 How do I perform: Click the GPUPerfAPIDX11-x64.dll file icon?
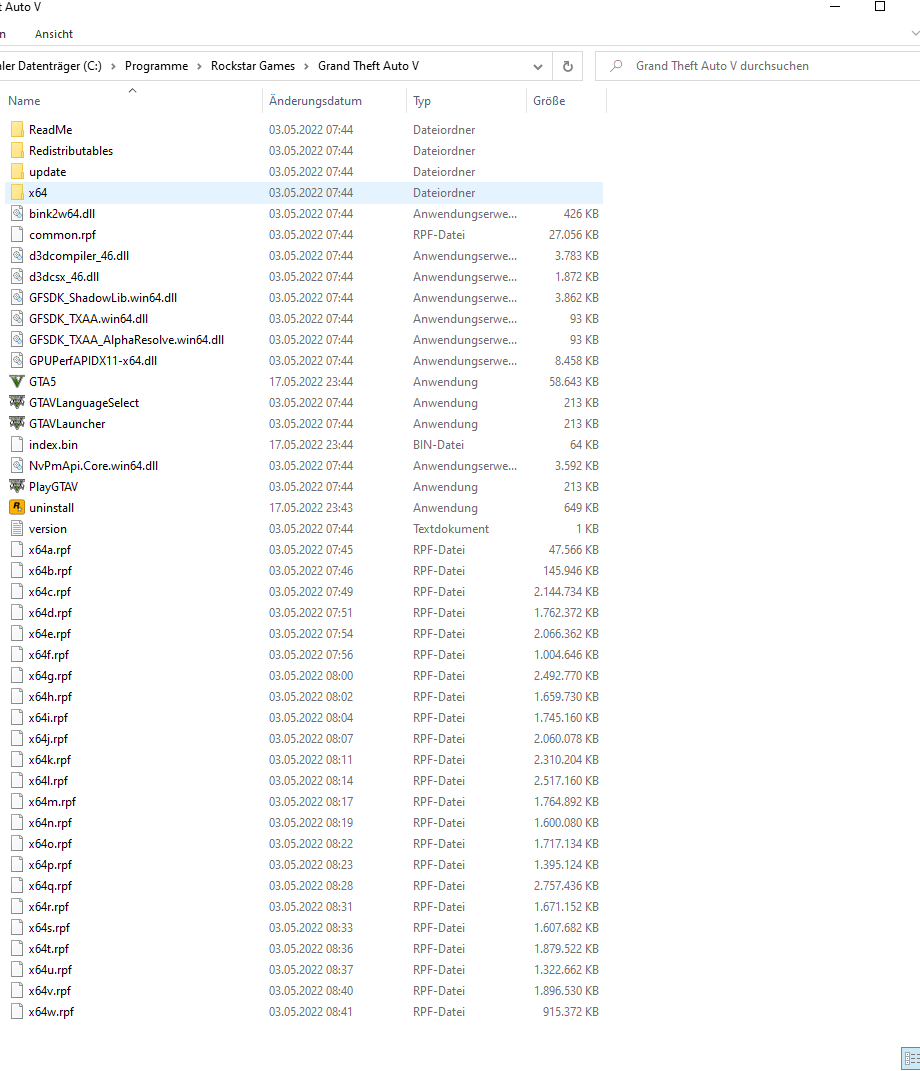(17, 361)
